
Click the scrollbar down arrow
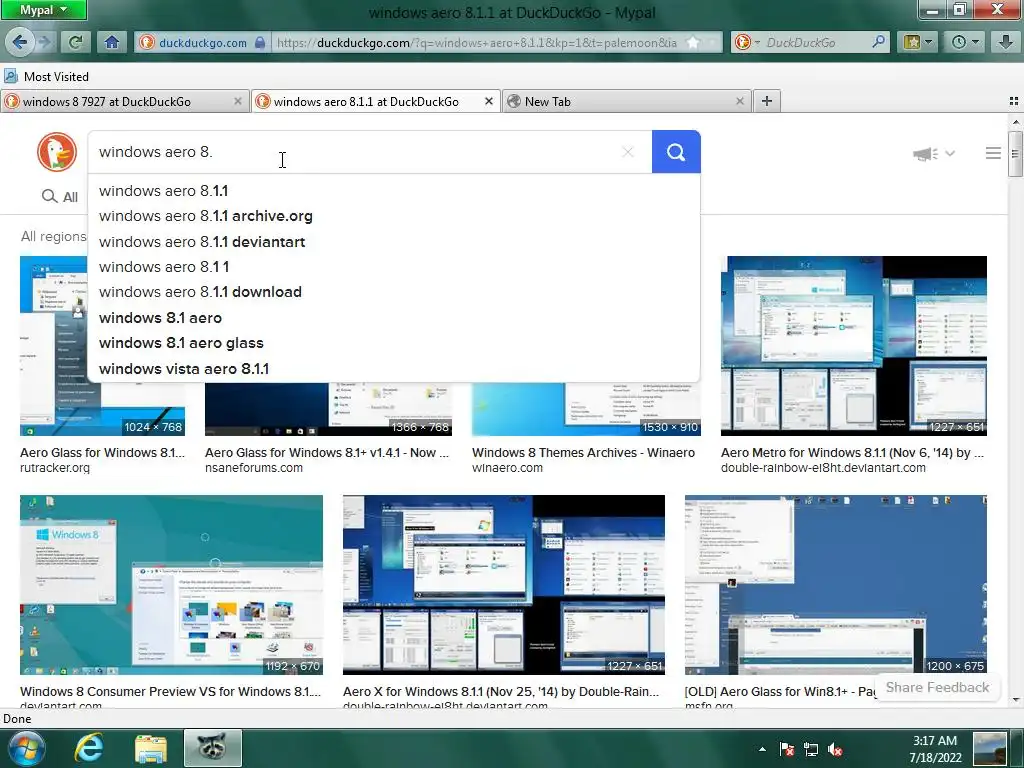1016,700
